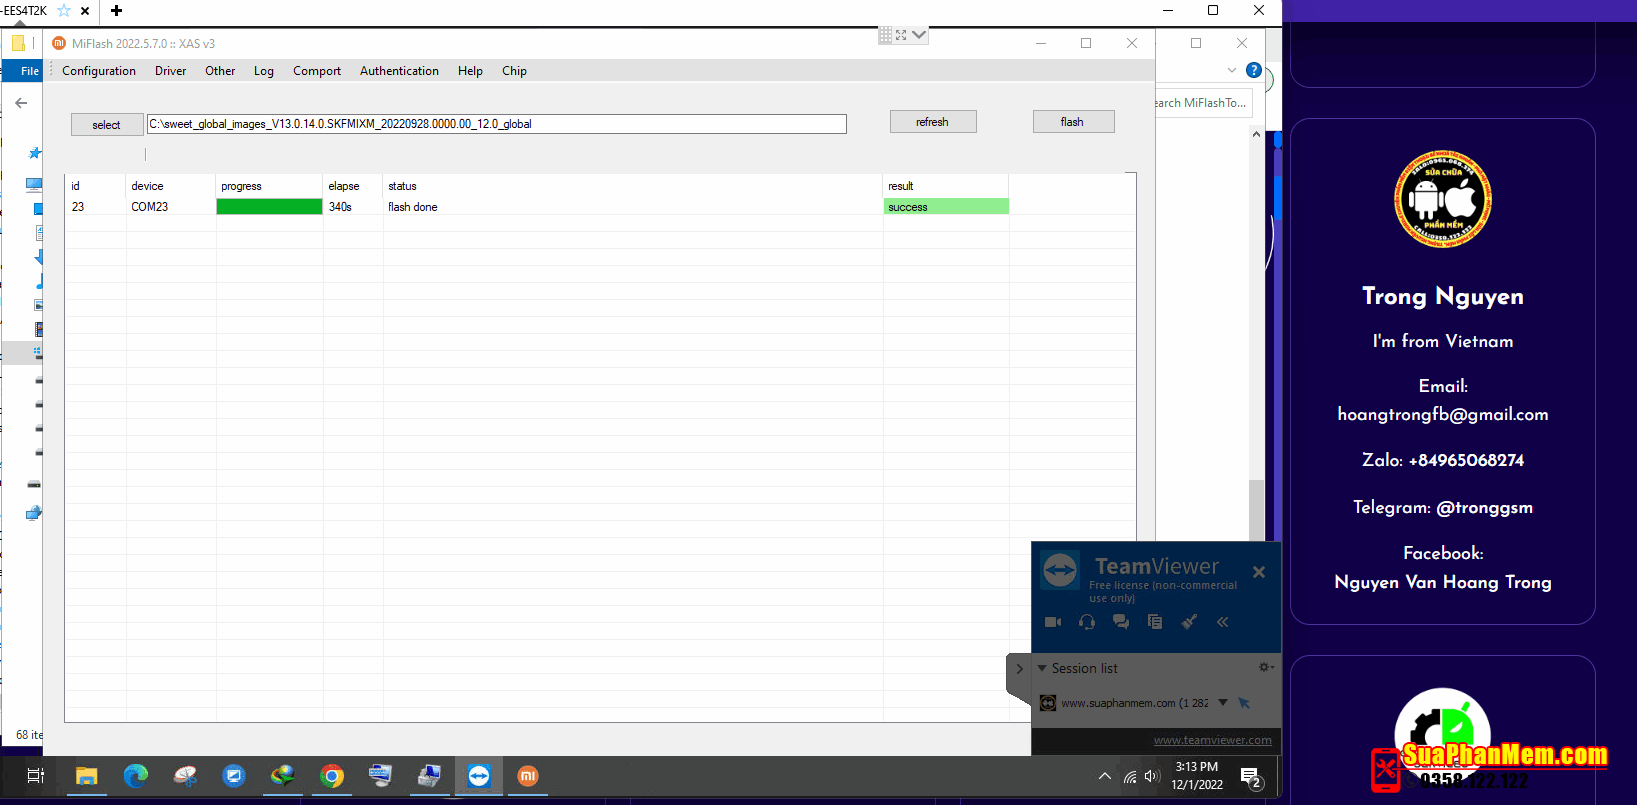
Task: Open the Session list gear dropdown
Action: coord(1265,668)
